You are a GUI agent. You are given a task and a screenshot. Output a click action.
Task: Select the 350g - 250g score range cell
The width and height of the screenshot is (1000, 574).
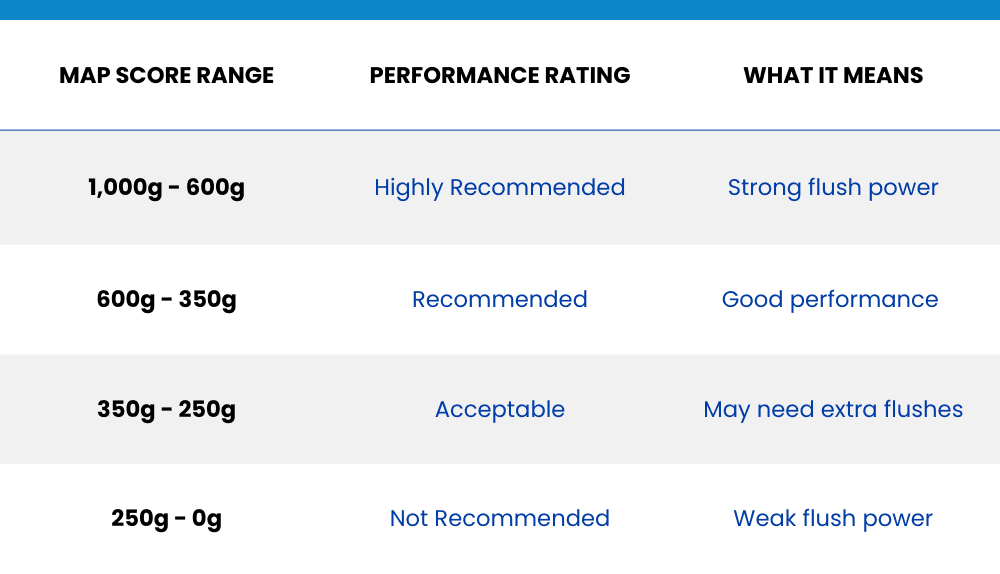point(166,410)
